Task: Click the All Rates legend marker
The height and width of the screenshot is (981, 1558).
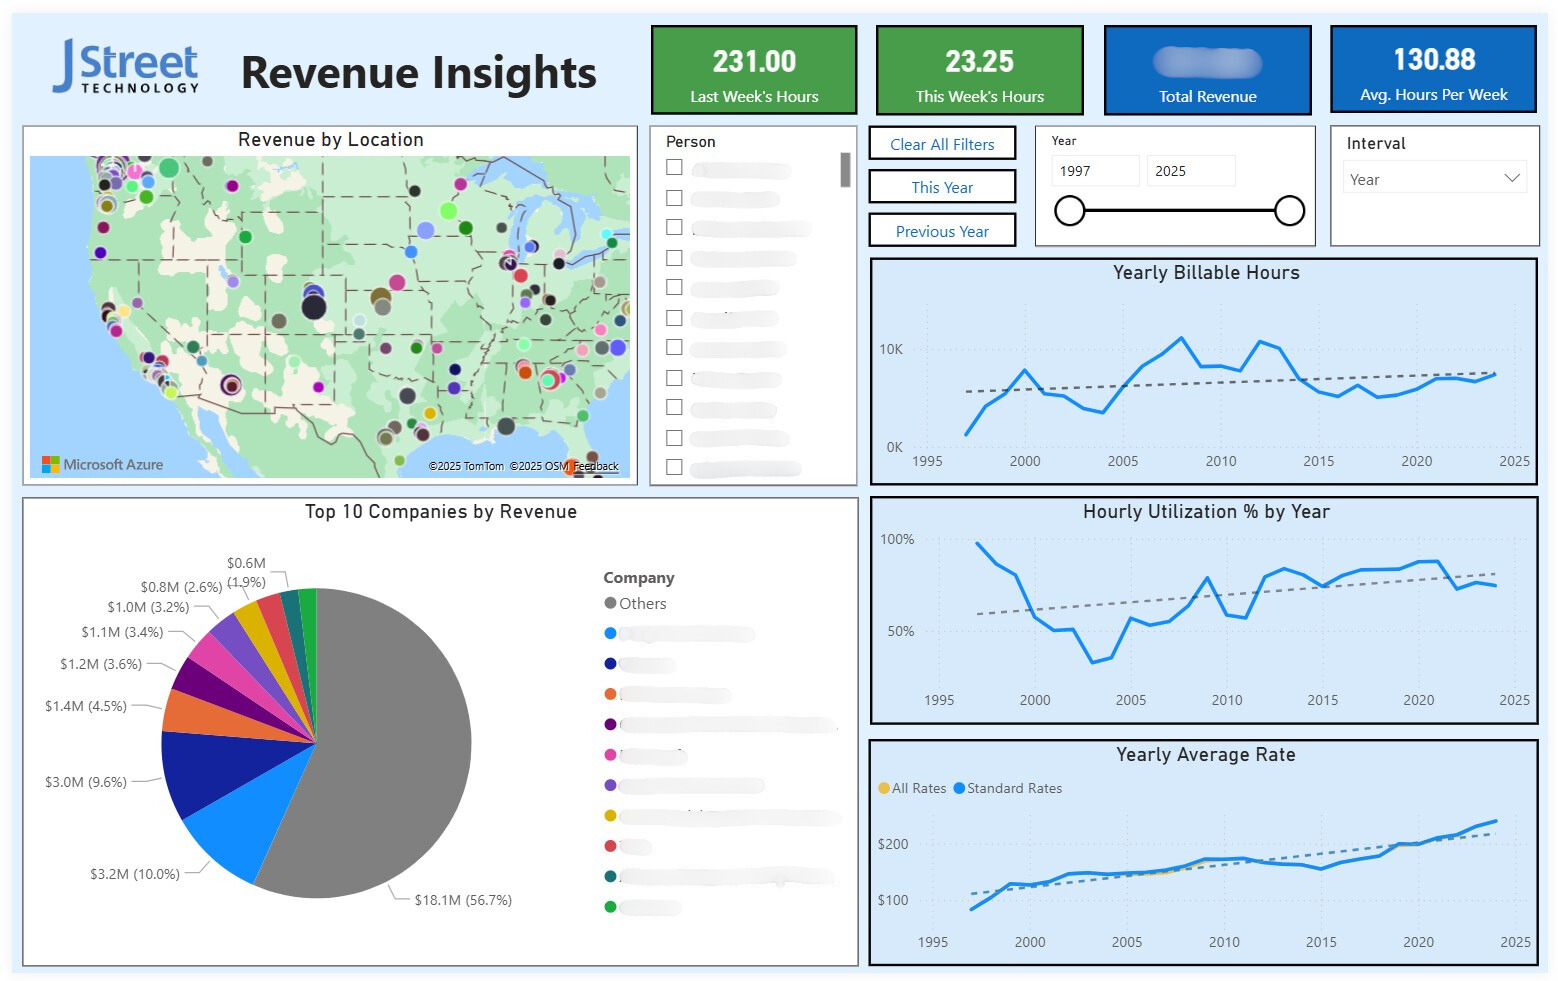Action: click(x=884, y=788)
